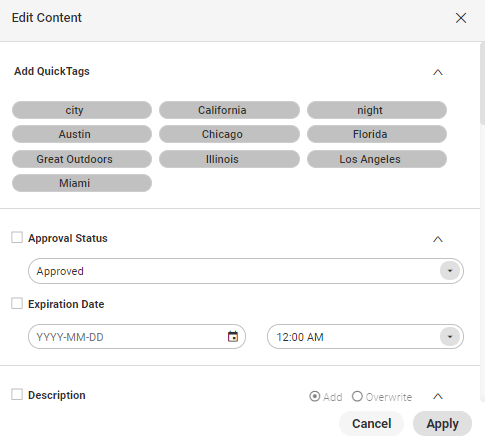Collapse the Add QuickTags section

(x=438, y=72)
